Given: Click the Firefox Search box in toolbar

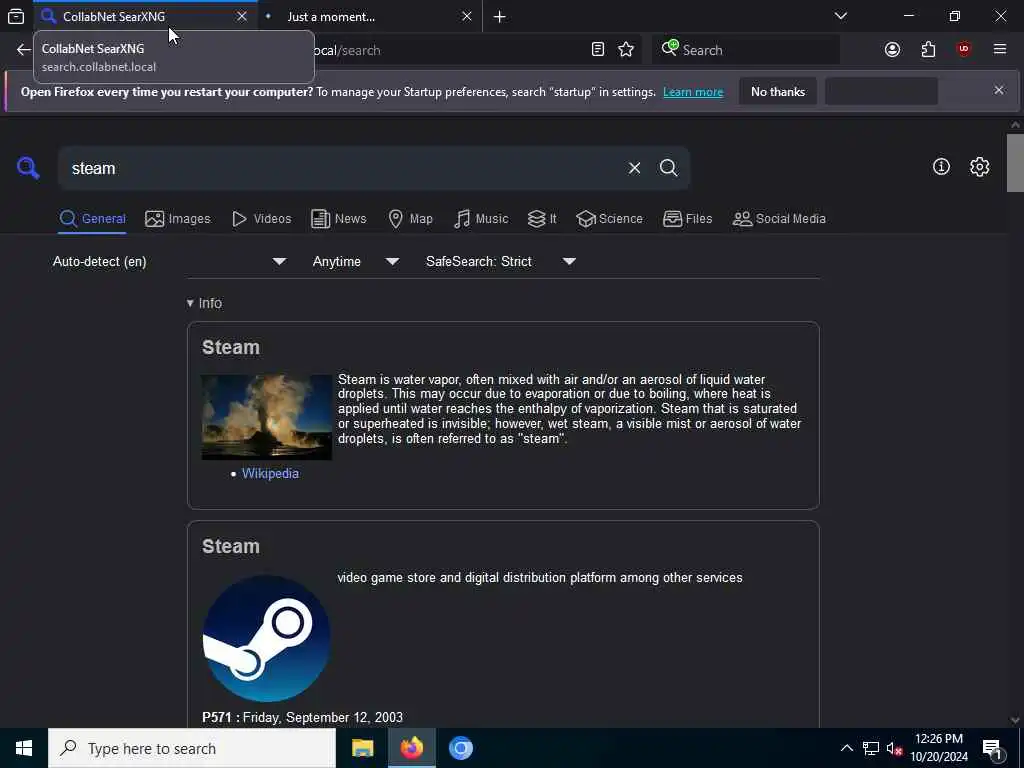Looking at the screenshot, I should (746, 50).
